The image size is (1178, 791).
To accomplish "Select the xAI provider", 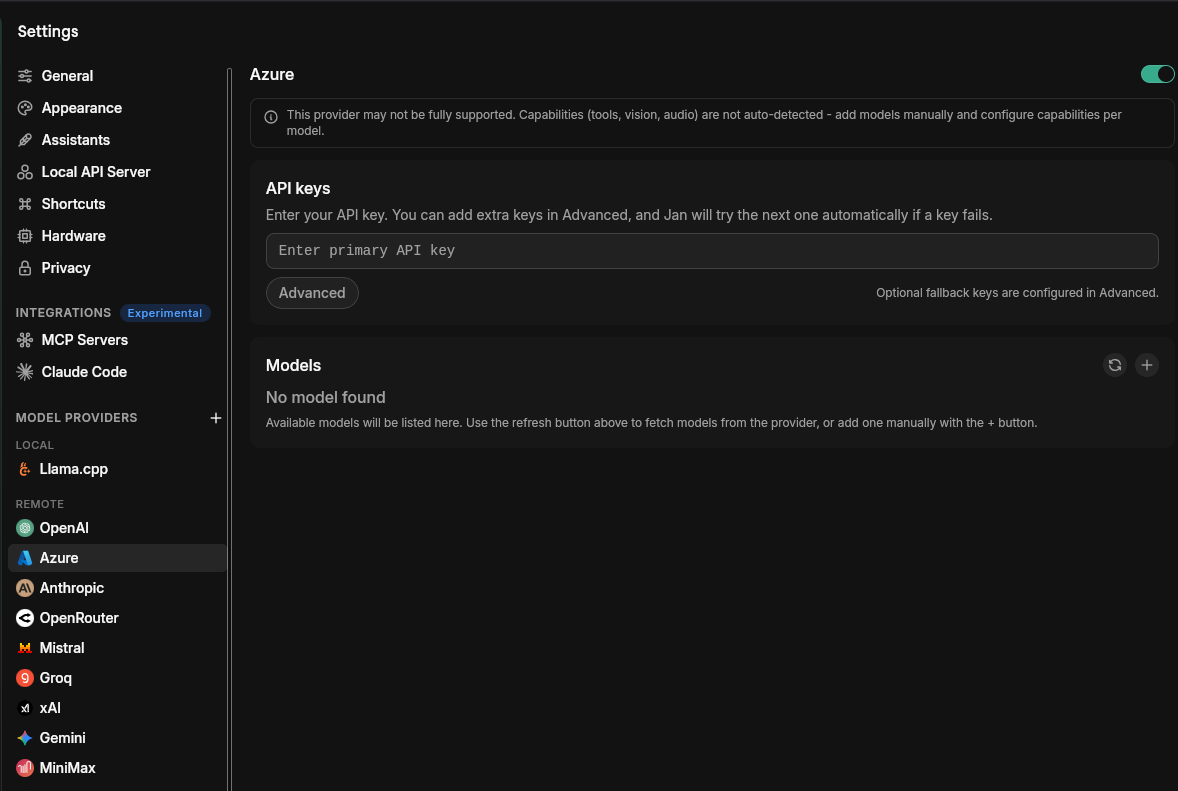I will (117, 708).
